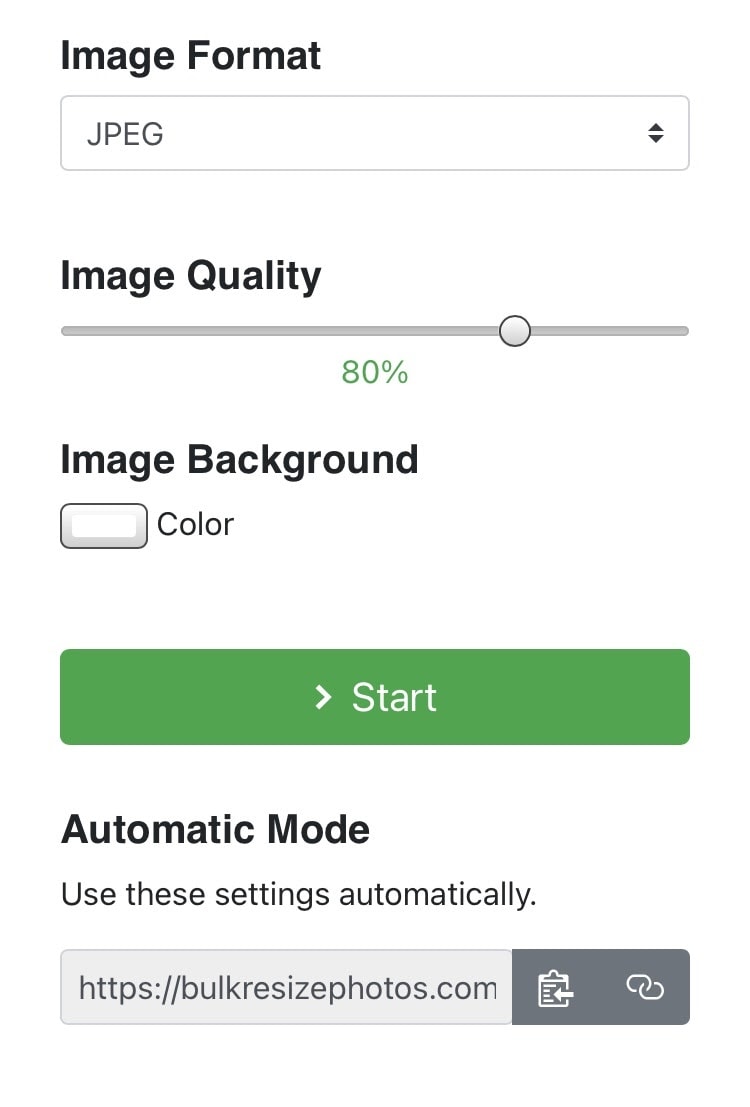Click the Image Format heading
750x1107 pixels.
[x=191, y=56]
